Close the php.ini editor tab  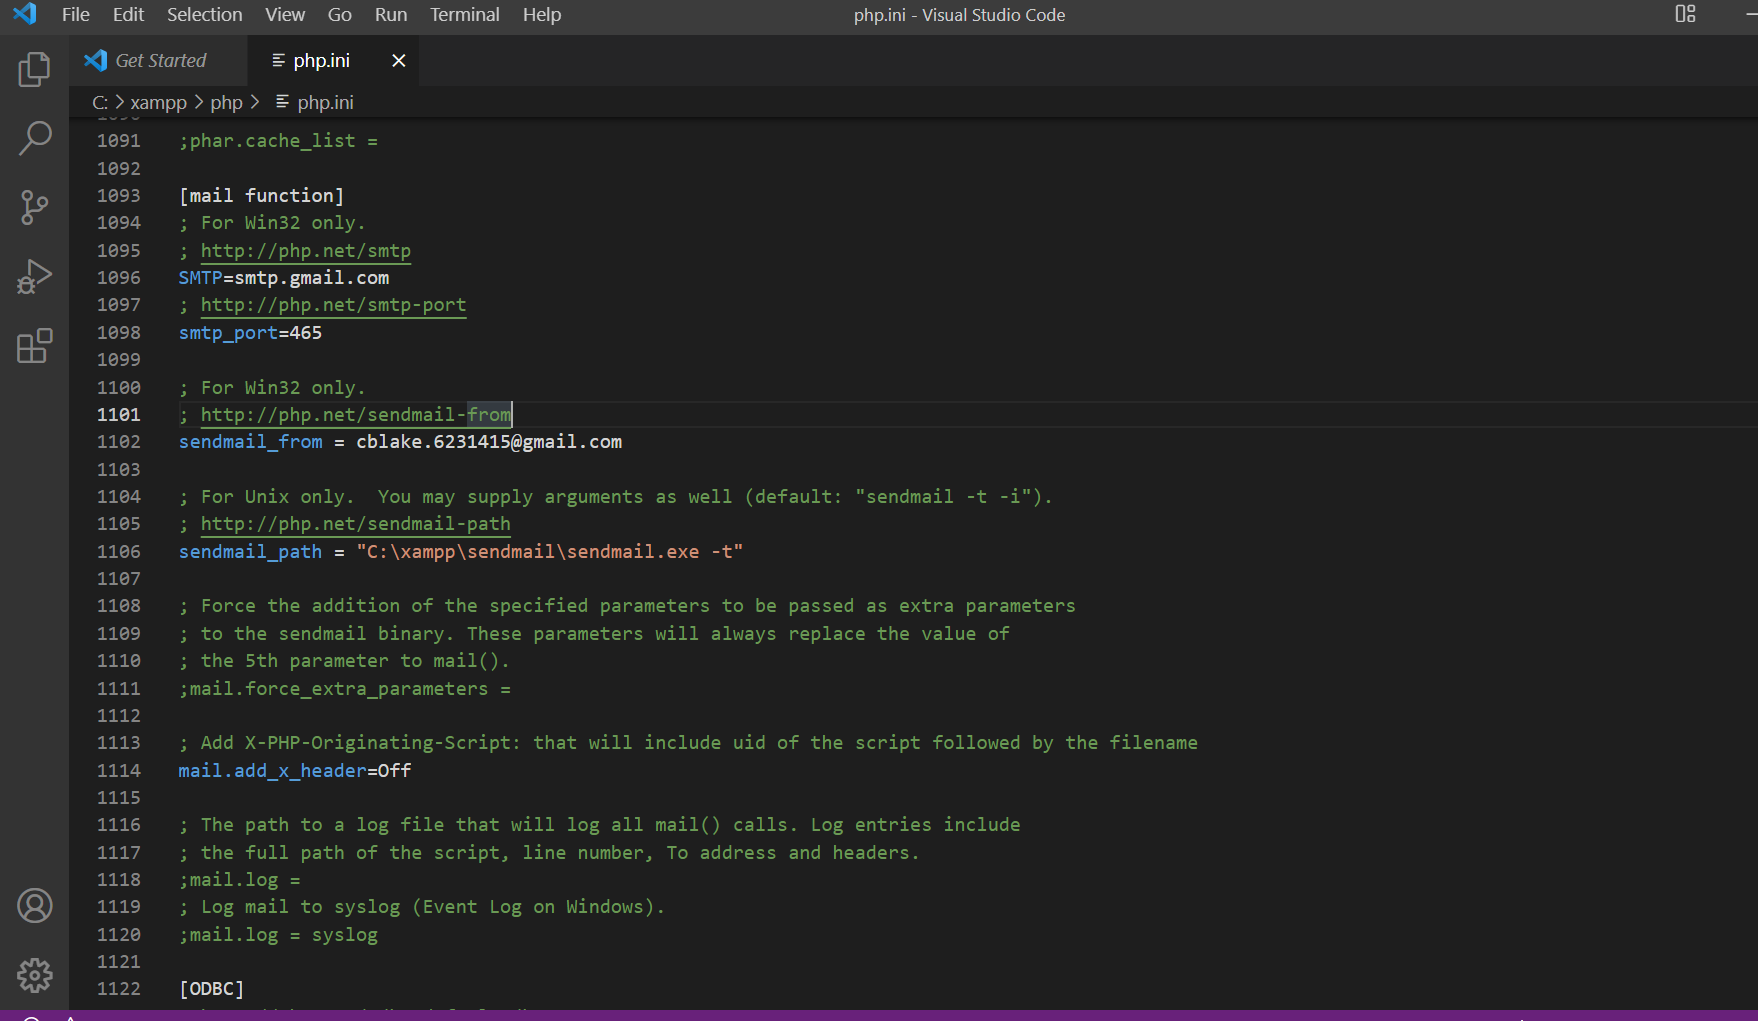click(398, 61)
